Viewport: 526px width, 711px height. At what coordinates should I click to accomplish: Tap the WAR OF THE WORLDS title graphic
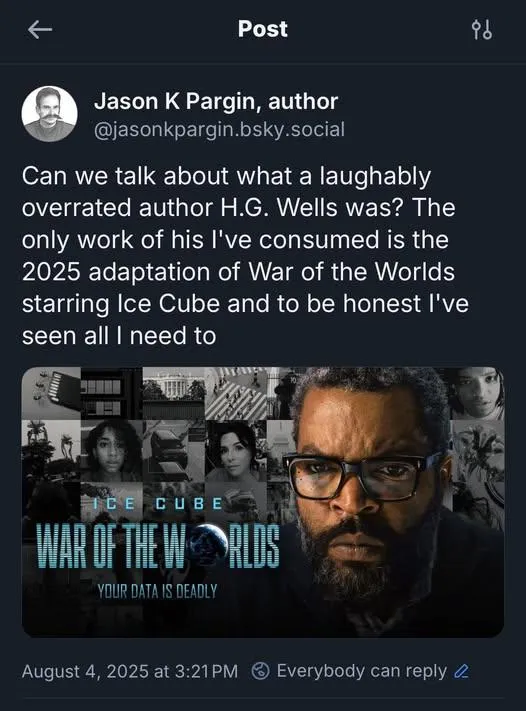pos(158,546)
